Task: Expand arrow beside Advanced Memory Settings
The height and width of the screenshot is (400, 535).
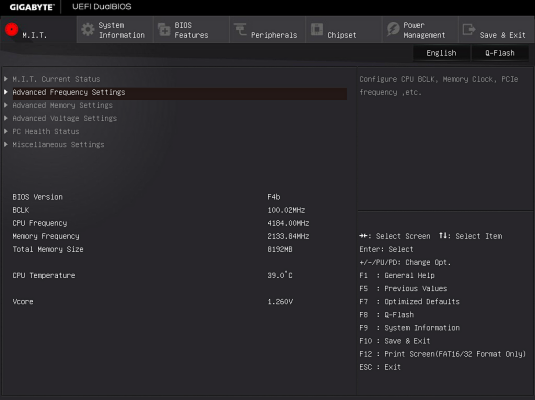Action: pyautogui.click(x=6, y=105)
